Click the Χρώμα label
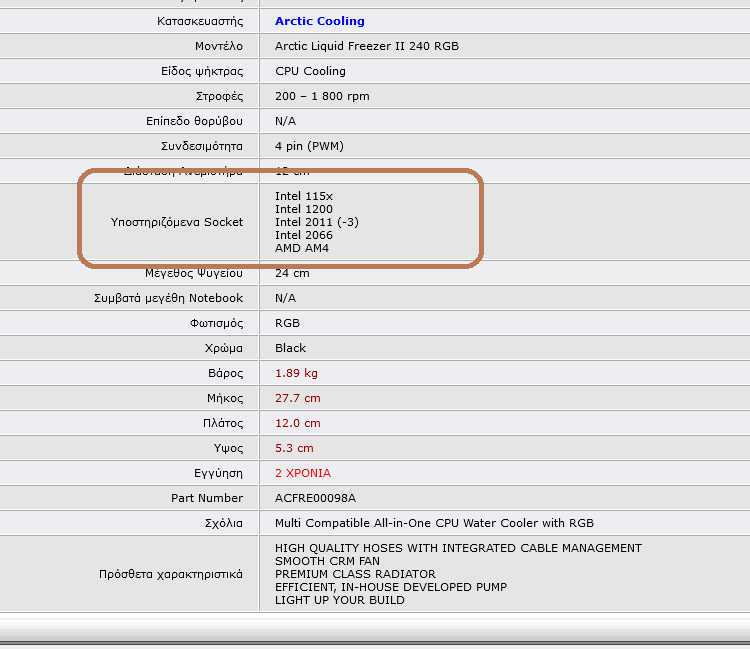750x649 pixels. click(x=224, y=349)
